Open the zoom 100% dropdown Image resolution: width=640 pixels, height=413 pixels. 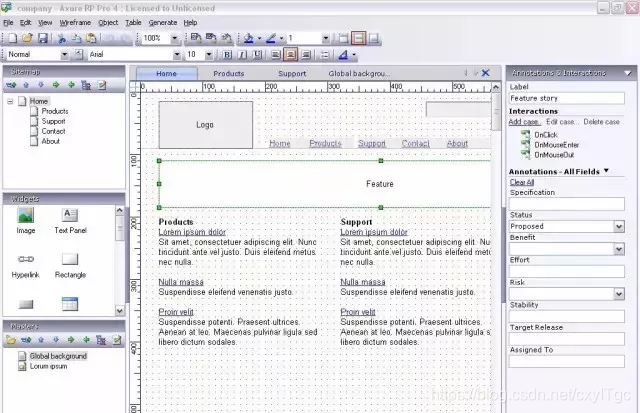[175, 38]
